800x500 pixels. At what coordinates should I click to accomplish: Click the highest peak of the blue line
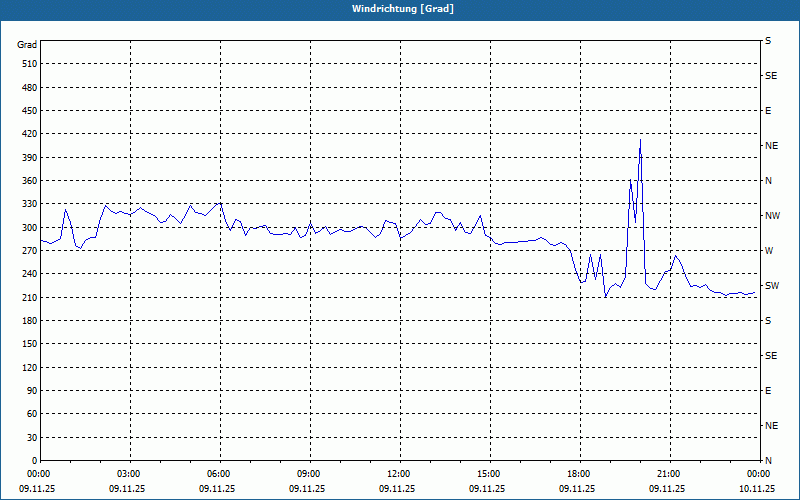click(x=640, y=140)
